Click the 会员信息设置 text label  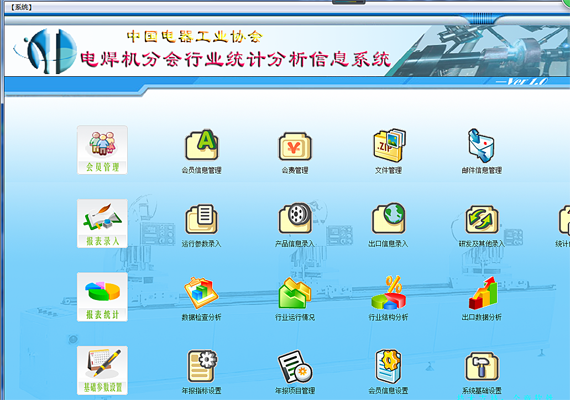(x=388, y=391)
